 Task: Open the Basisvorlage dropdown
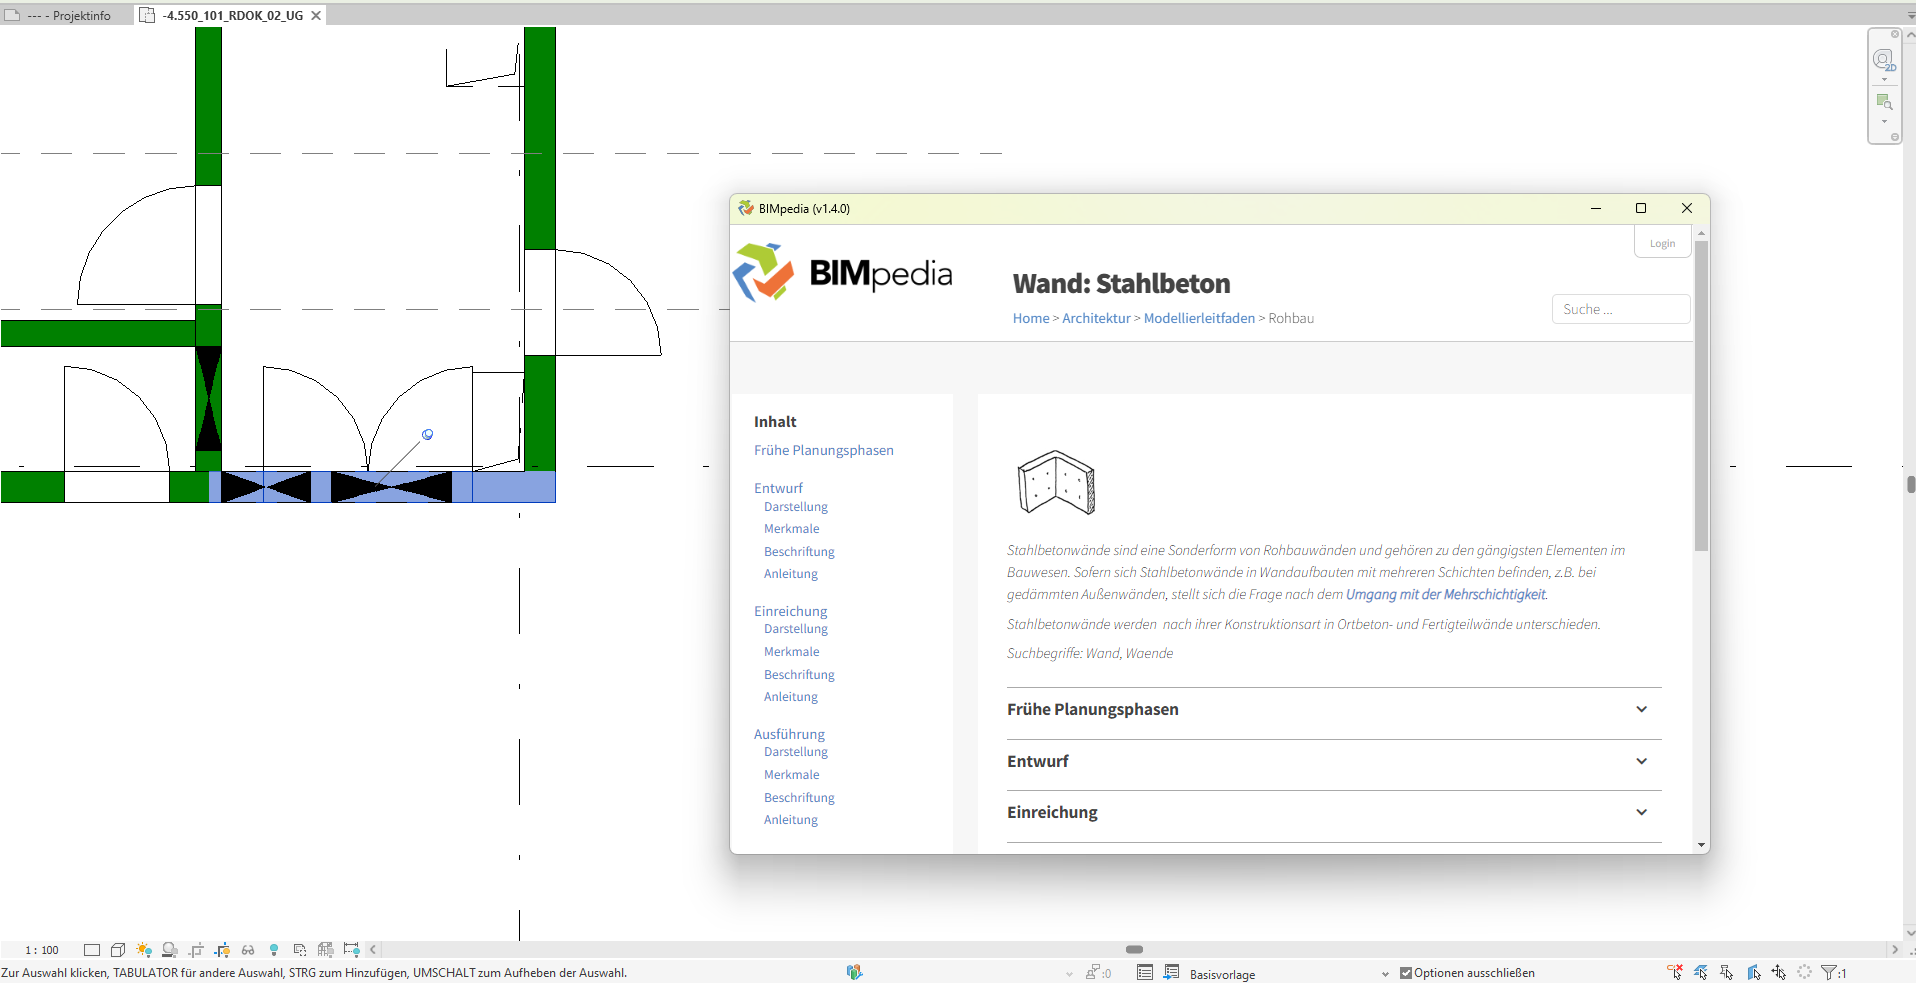tap(1384, 973)
